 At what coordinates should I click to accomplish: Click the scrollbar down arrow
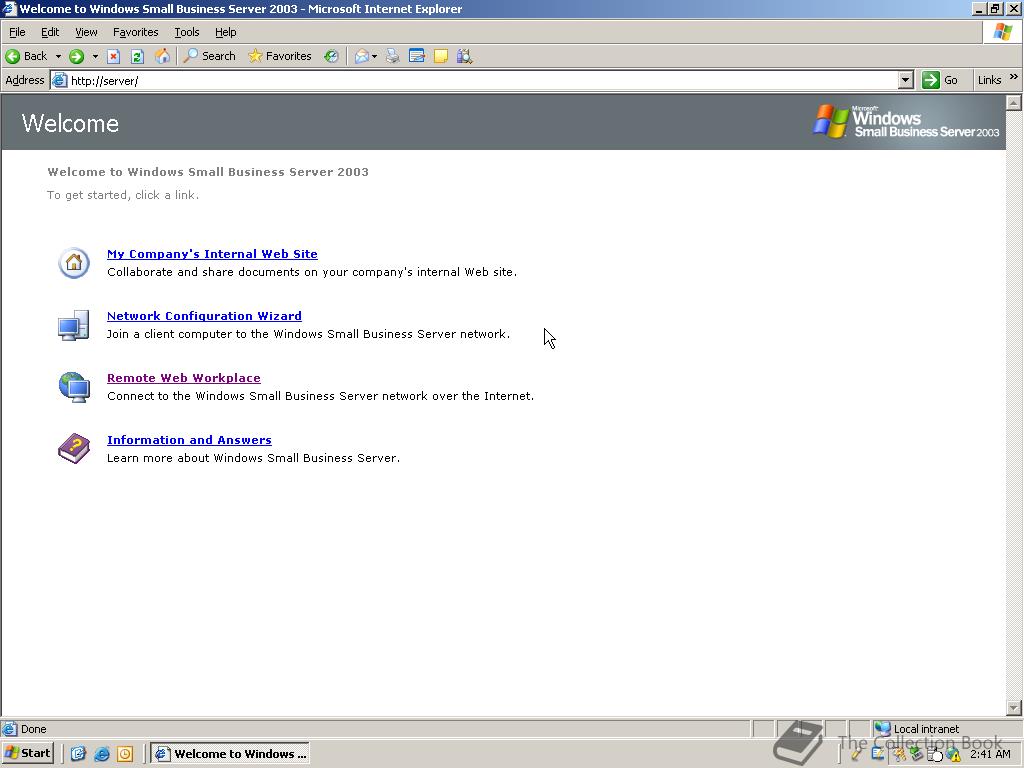[1014, 707]
